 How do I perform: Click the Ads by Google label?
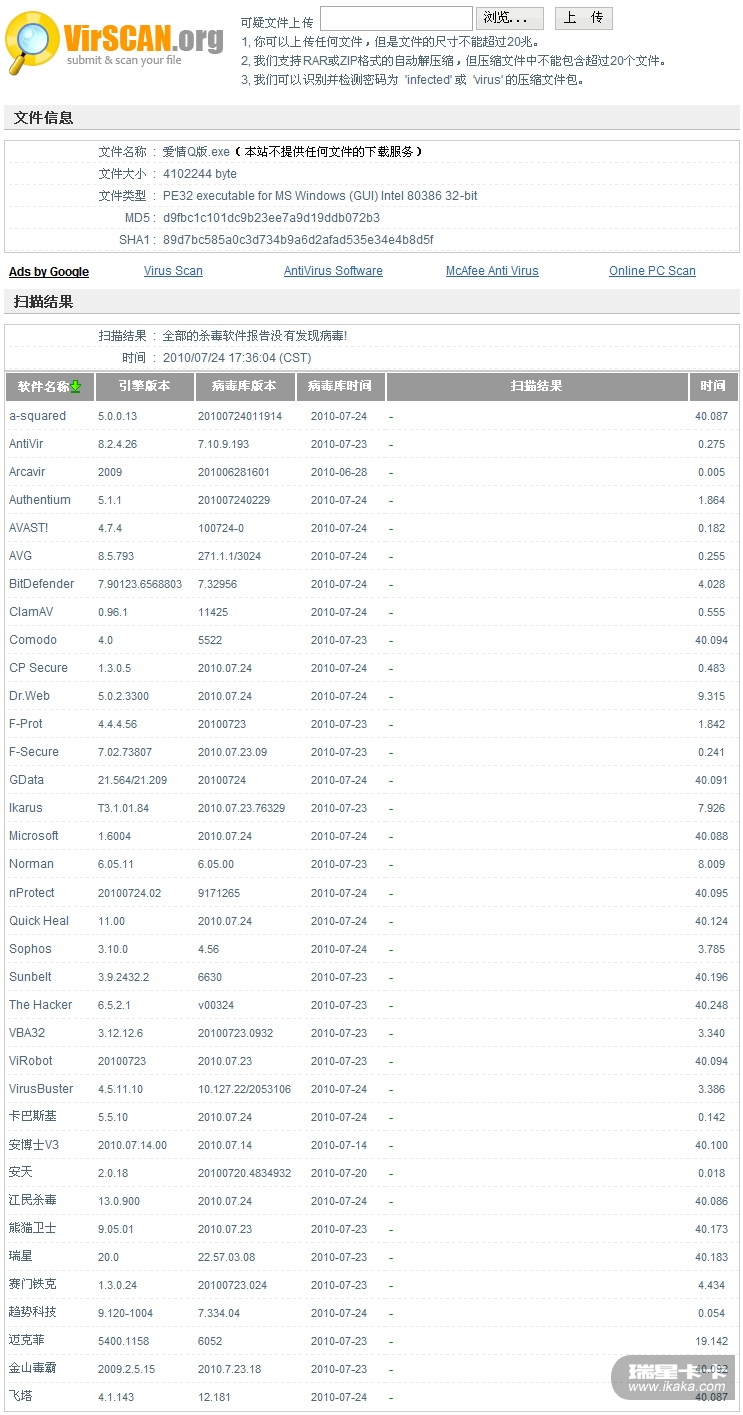point(49,272)
